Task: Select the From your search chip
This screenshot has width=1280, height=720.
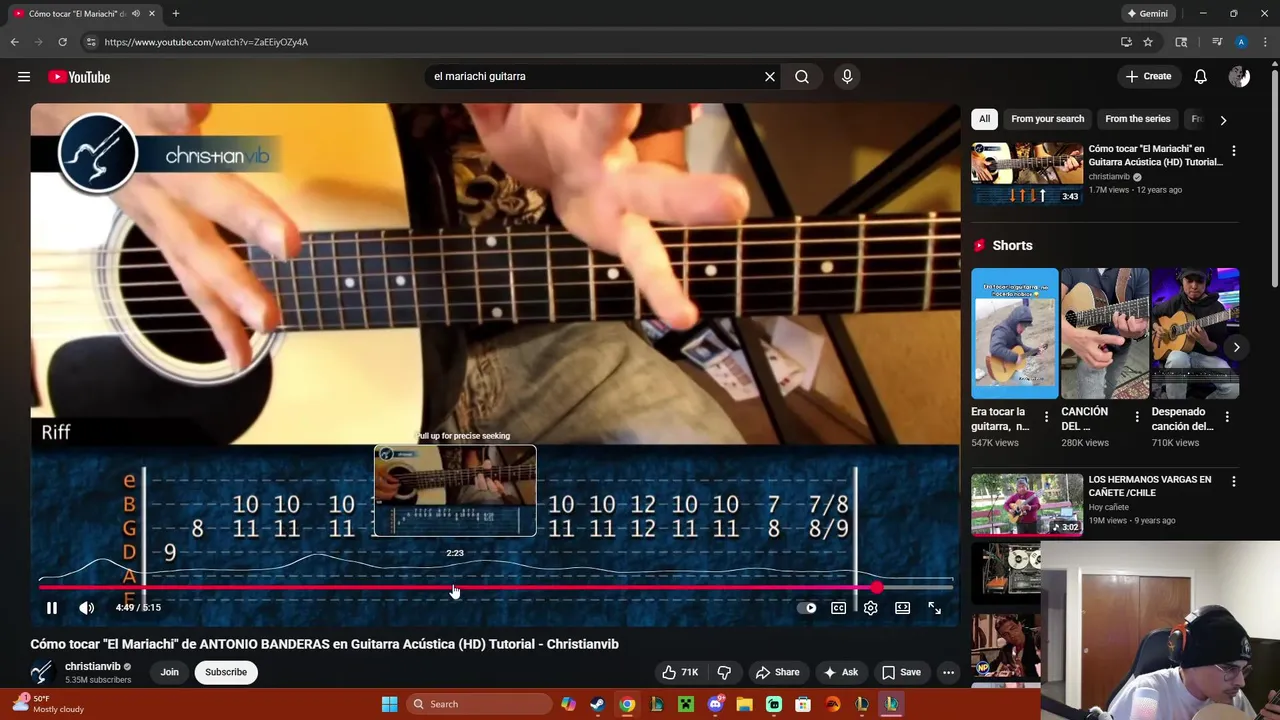Action: [1047, 119]
